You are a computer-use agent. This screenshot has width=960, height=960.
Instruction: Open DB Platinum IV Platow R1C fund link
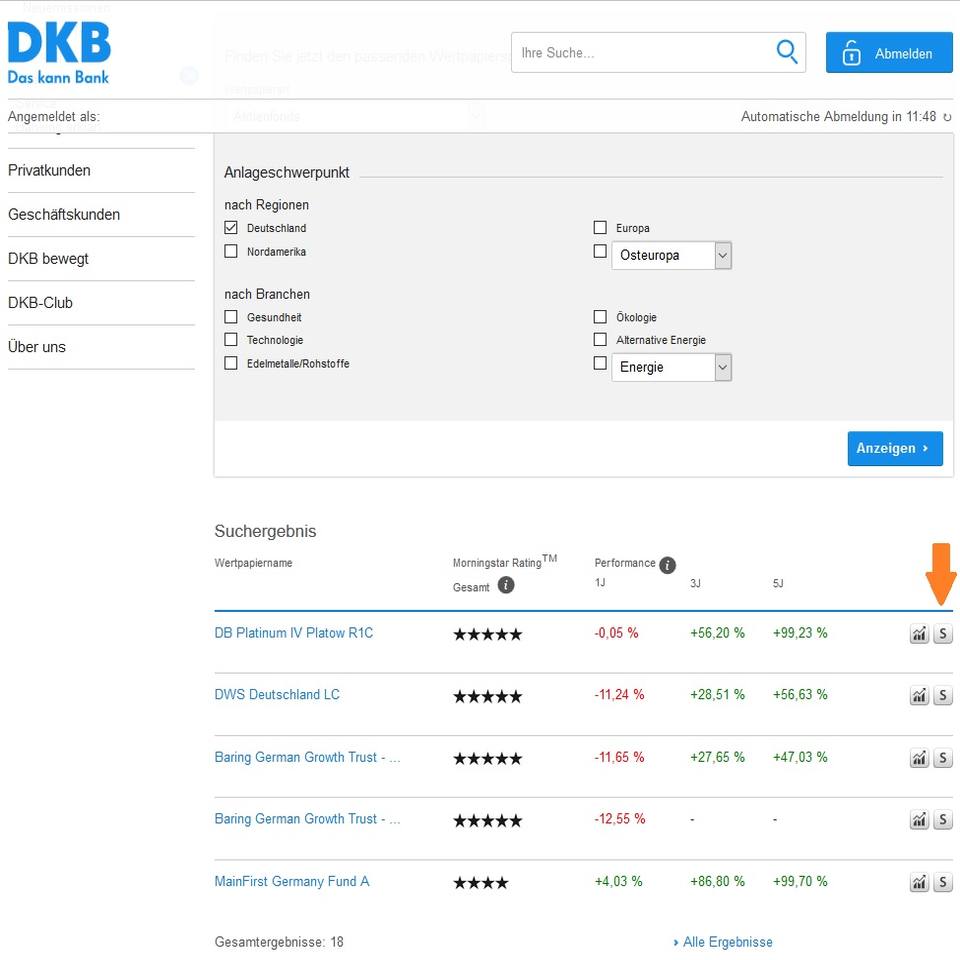(x=293, y=633)
